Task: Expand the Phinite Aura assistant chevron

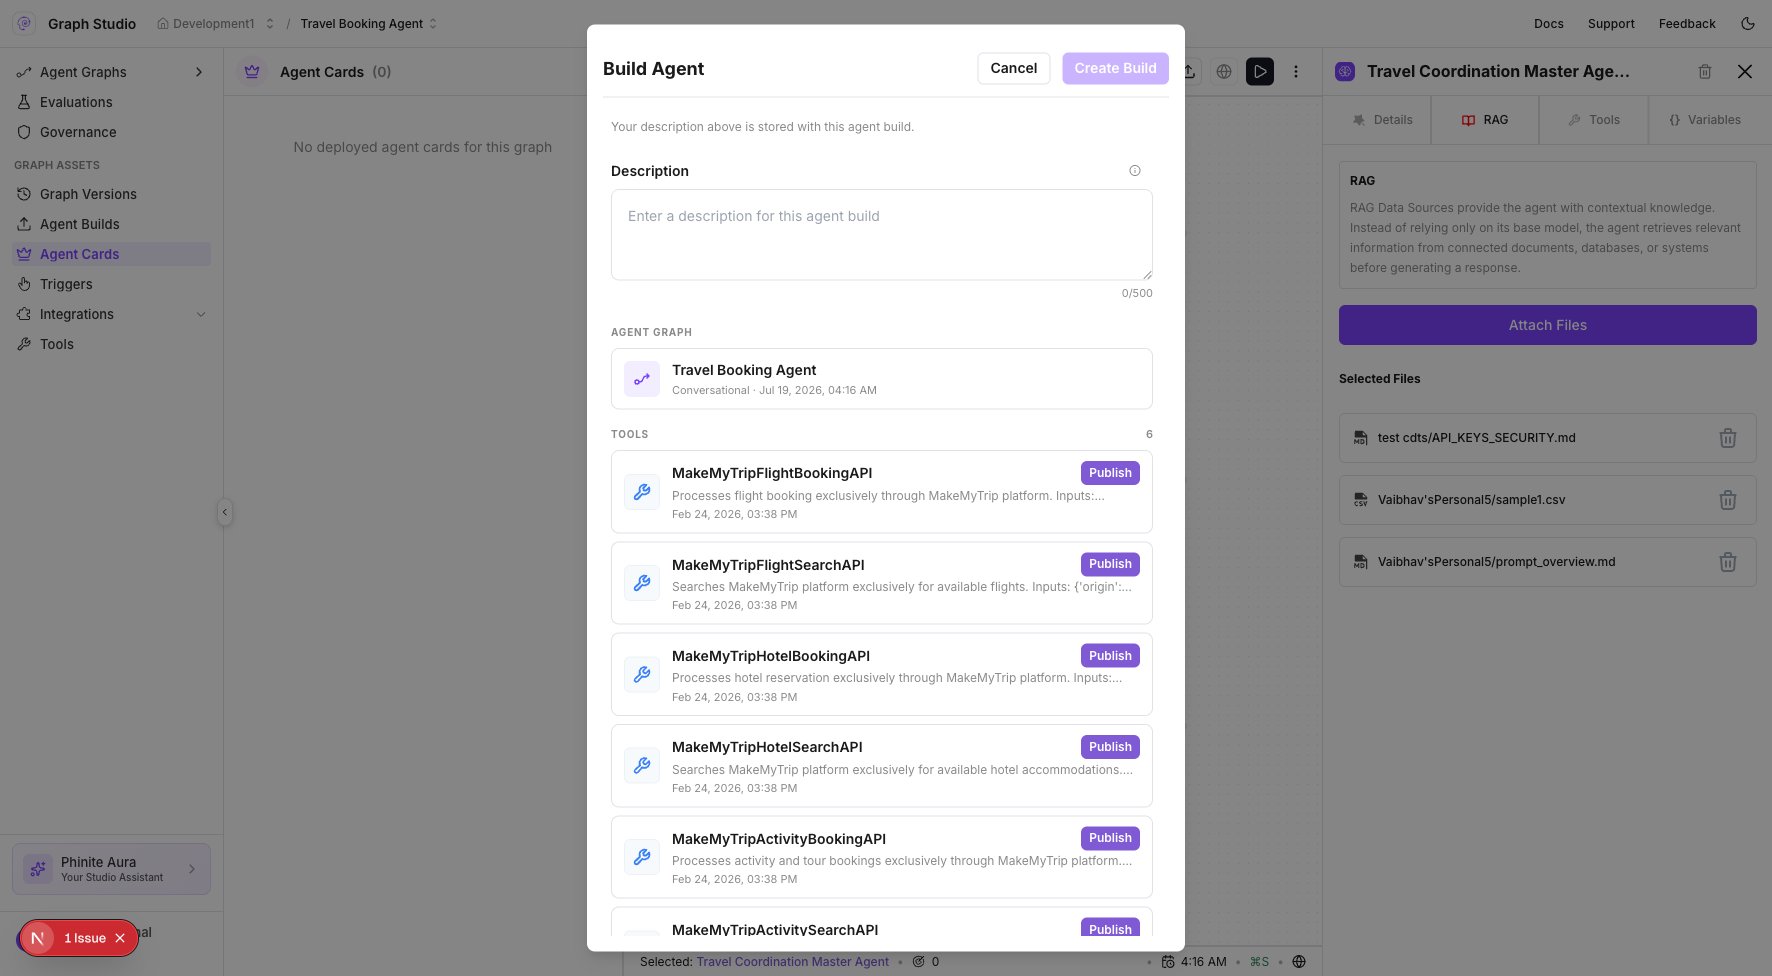Action: click(192, 869)
